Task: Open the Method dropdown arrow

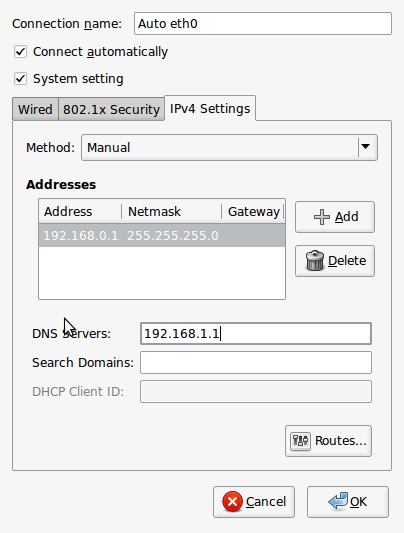Action: pyautogui.click(x=366, y=147)
